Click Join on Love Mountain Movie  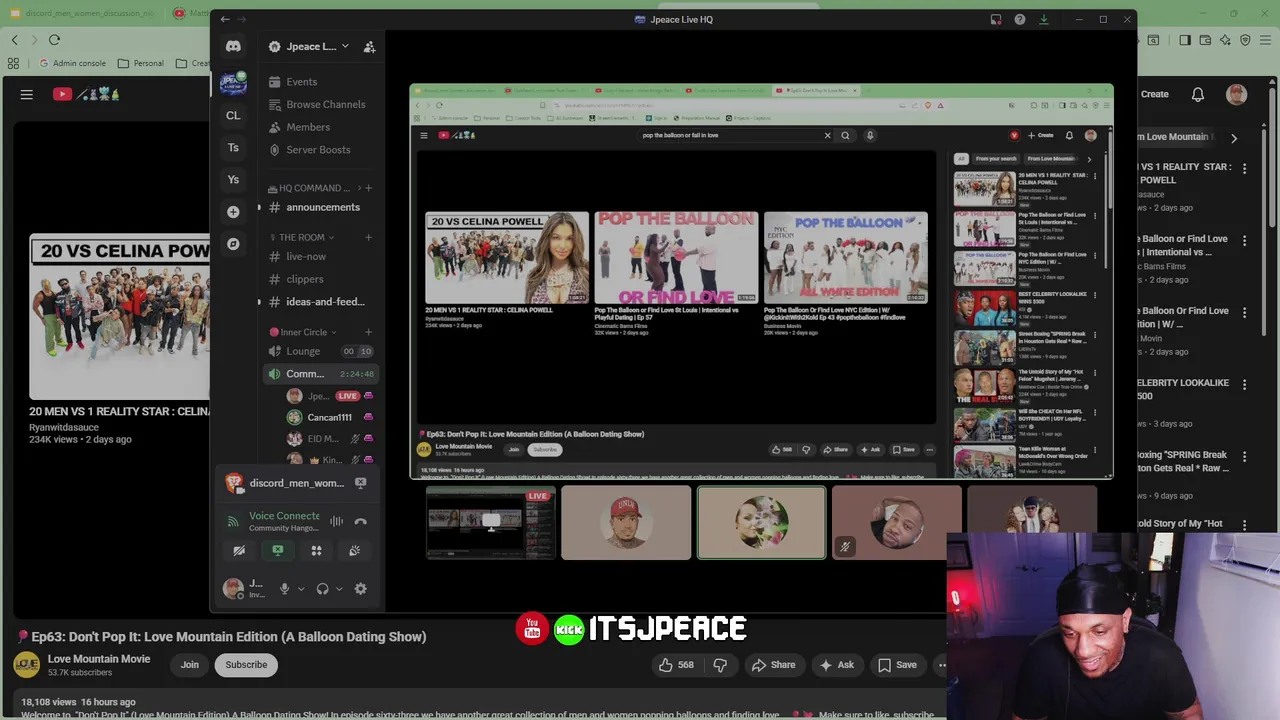point(189,665)
